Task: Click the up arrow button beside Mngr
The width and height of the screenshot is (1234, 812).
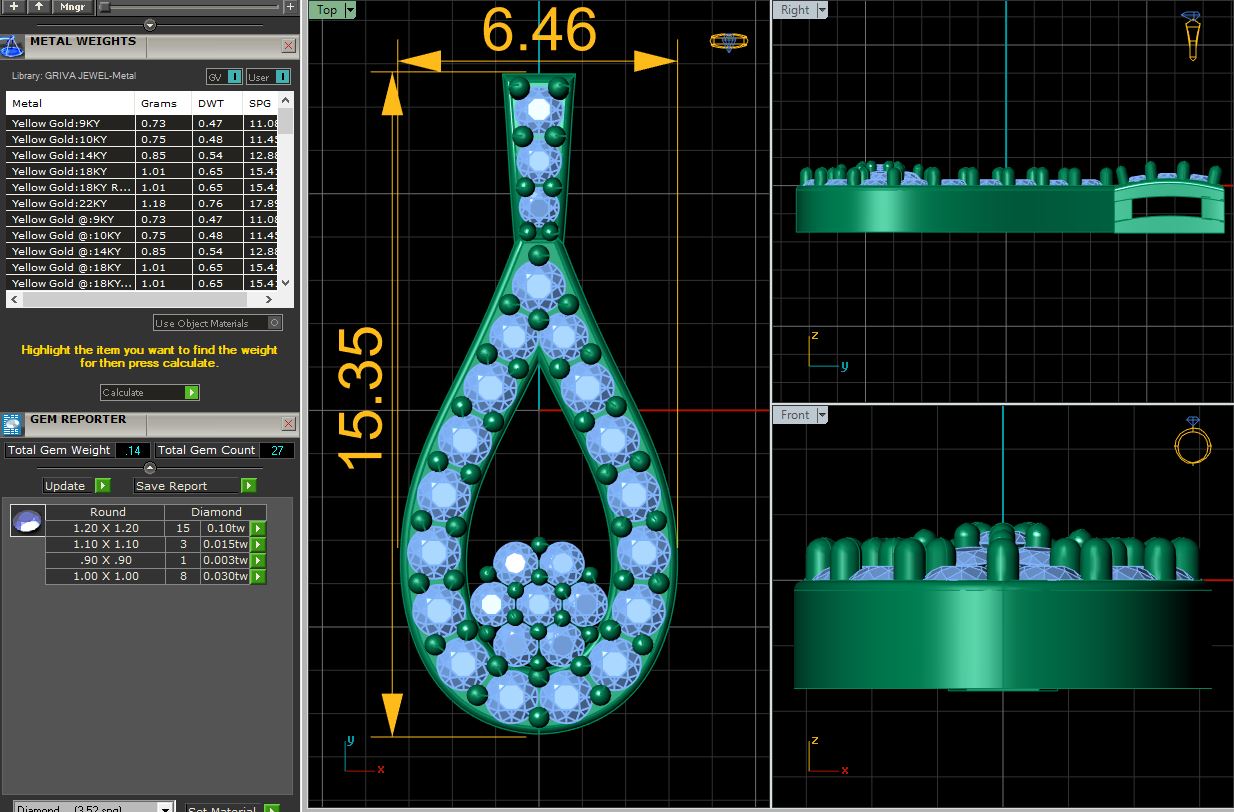Action: [38, 6]
